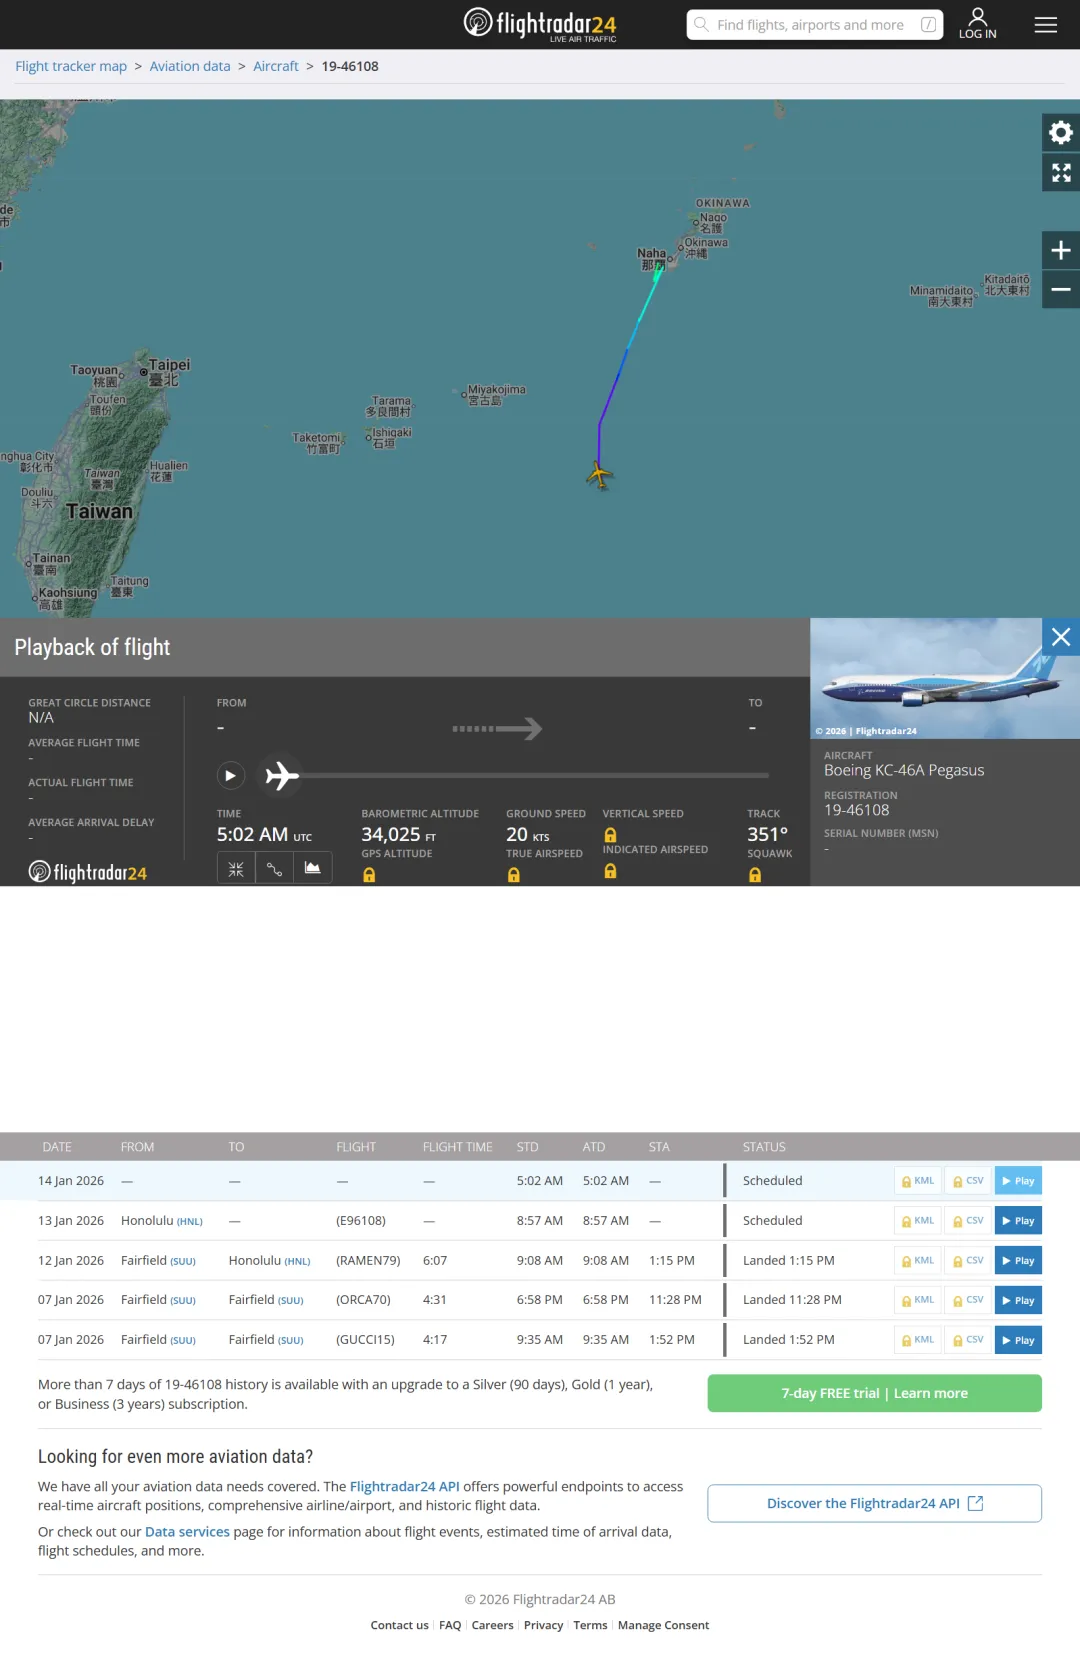Play the 13 Jan 2026 flight
Viewport: 1080px width, 1663px height.
[x=1018, y=1221]
